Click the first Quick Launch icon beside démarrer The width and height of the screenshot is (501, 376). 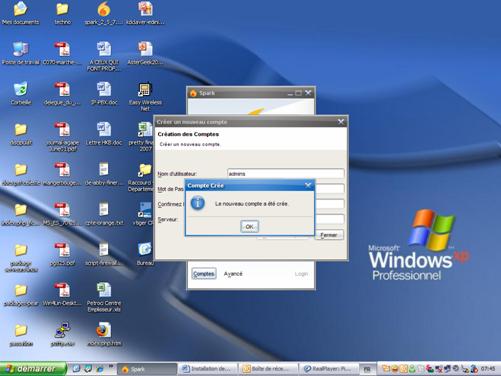(76, 368)
